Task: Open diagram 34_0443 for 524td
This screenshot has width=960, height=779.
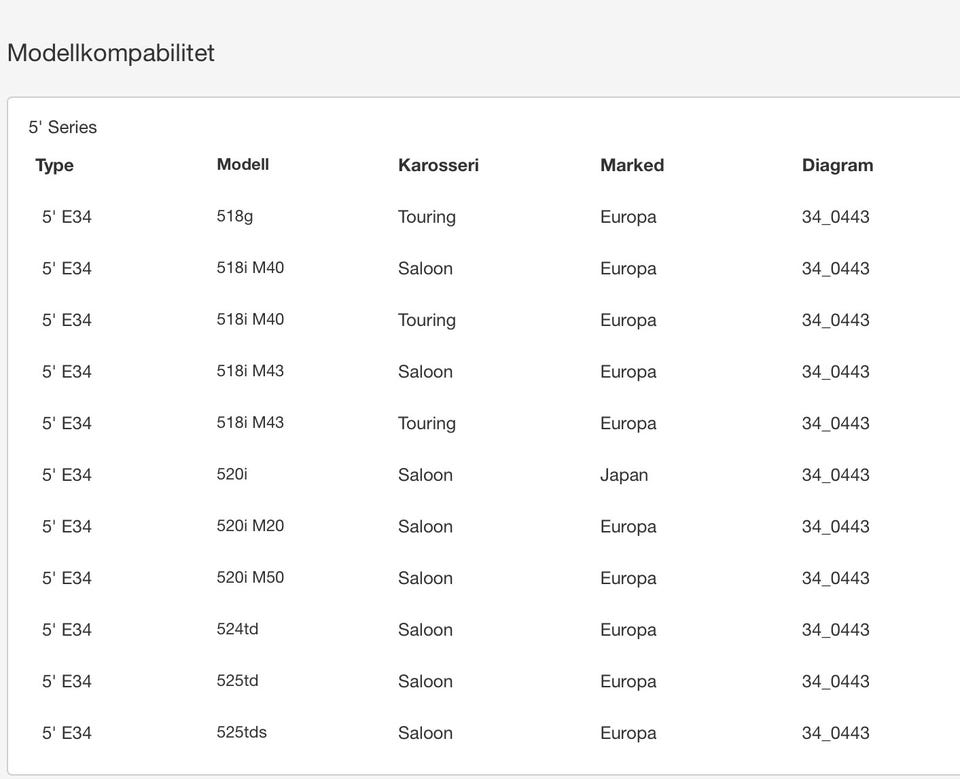Action: coord(835,630)
